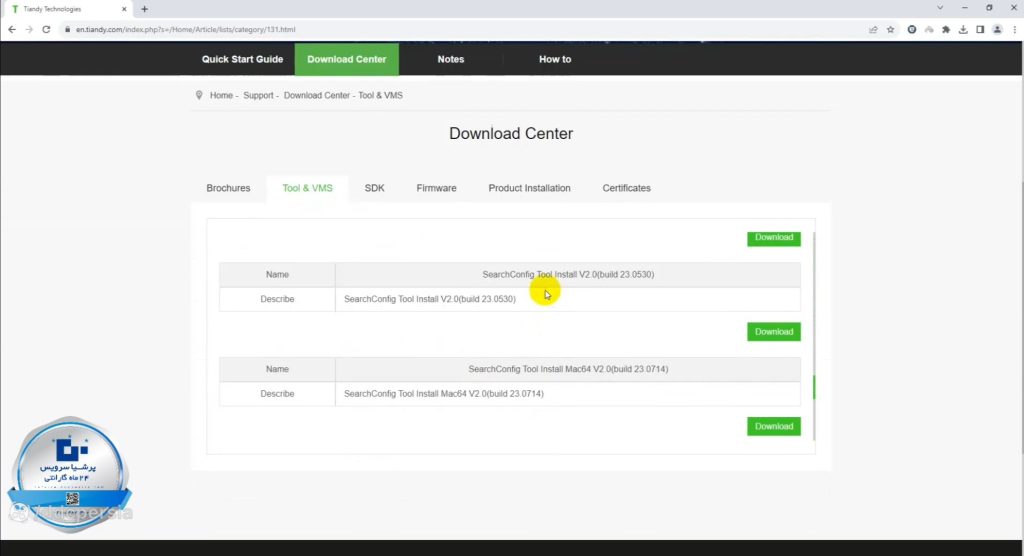
Task: Bookmark page with star icon
Action: tap(890, 29)
